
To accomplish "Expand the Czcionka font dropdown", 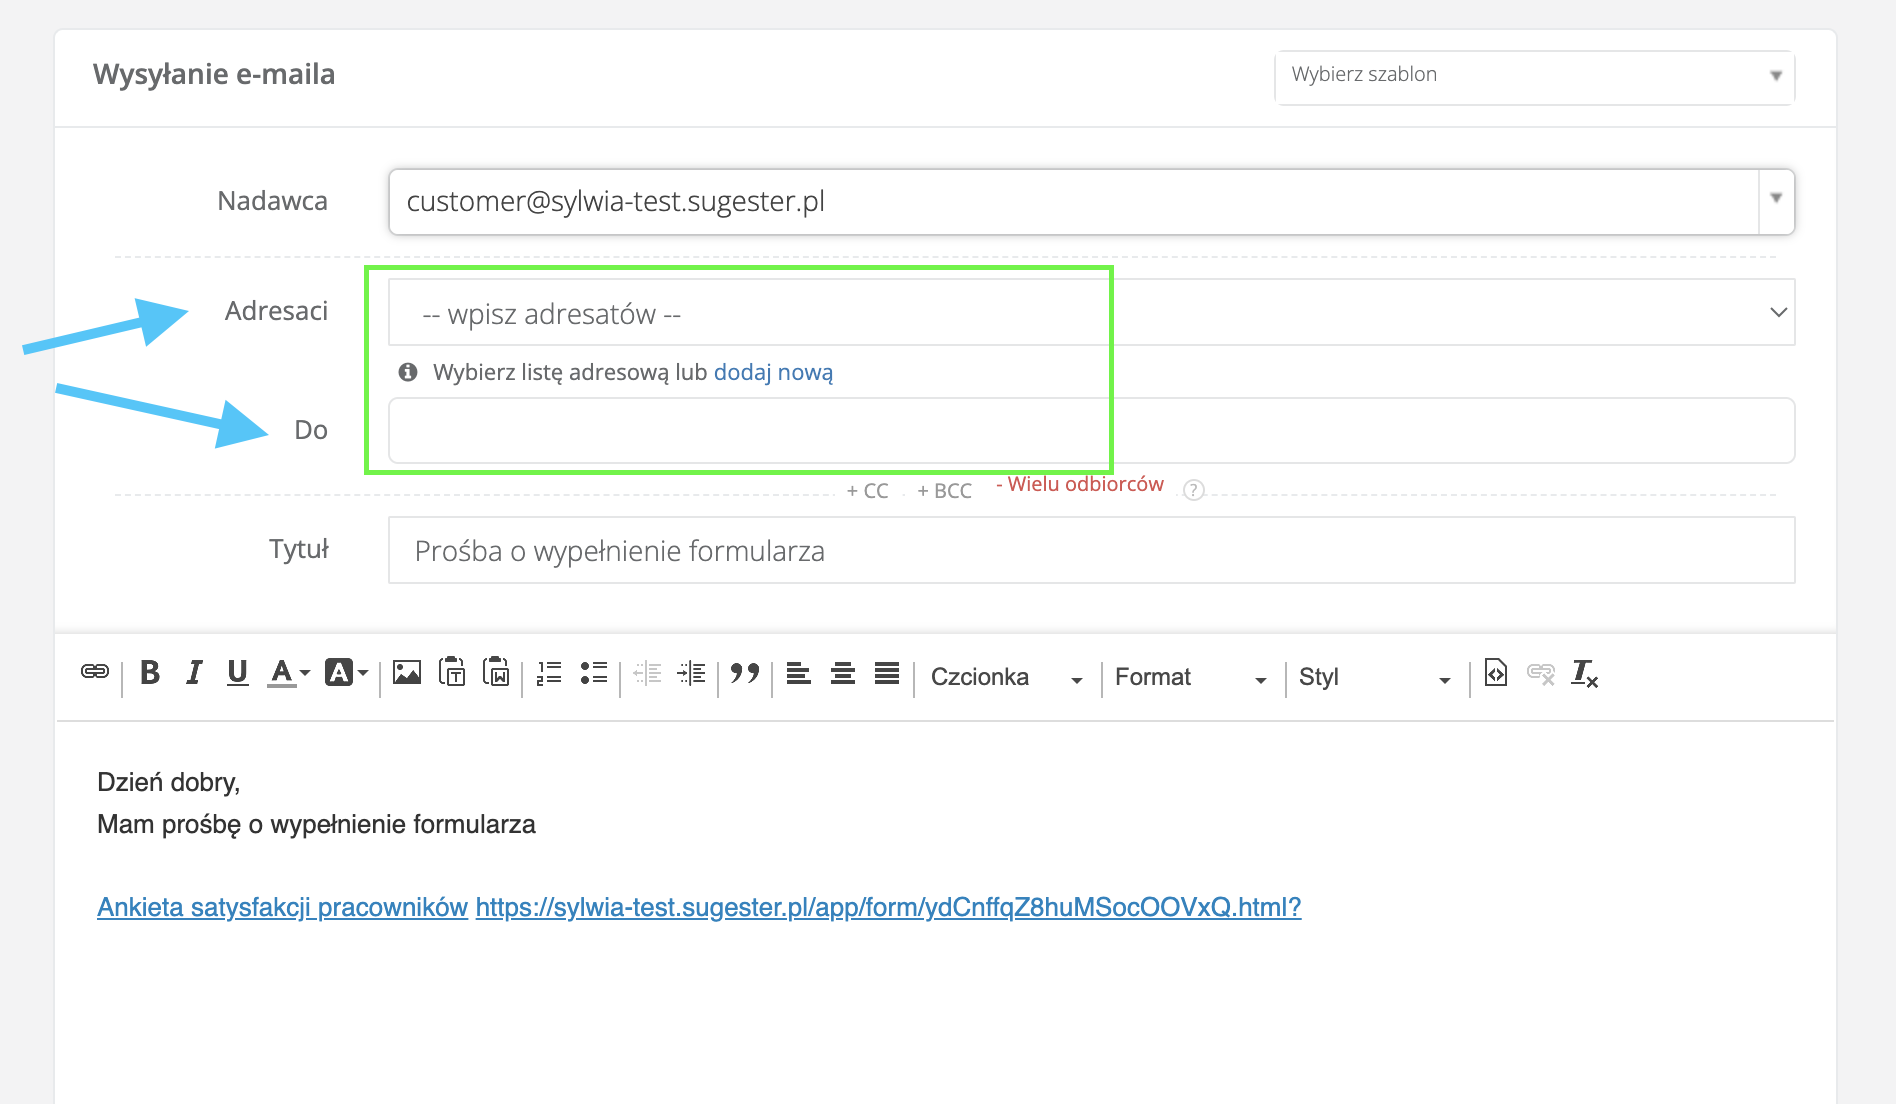I will 1006,677.
